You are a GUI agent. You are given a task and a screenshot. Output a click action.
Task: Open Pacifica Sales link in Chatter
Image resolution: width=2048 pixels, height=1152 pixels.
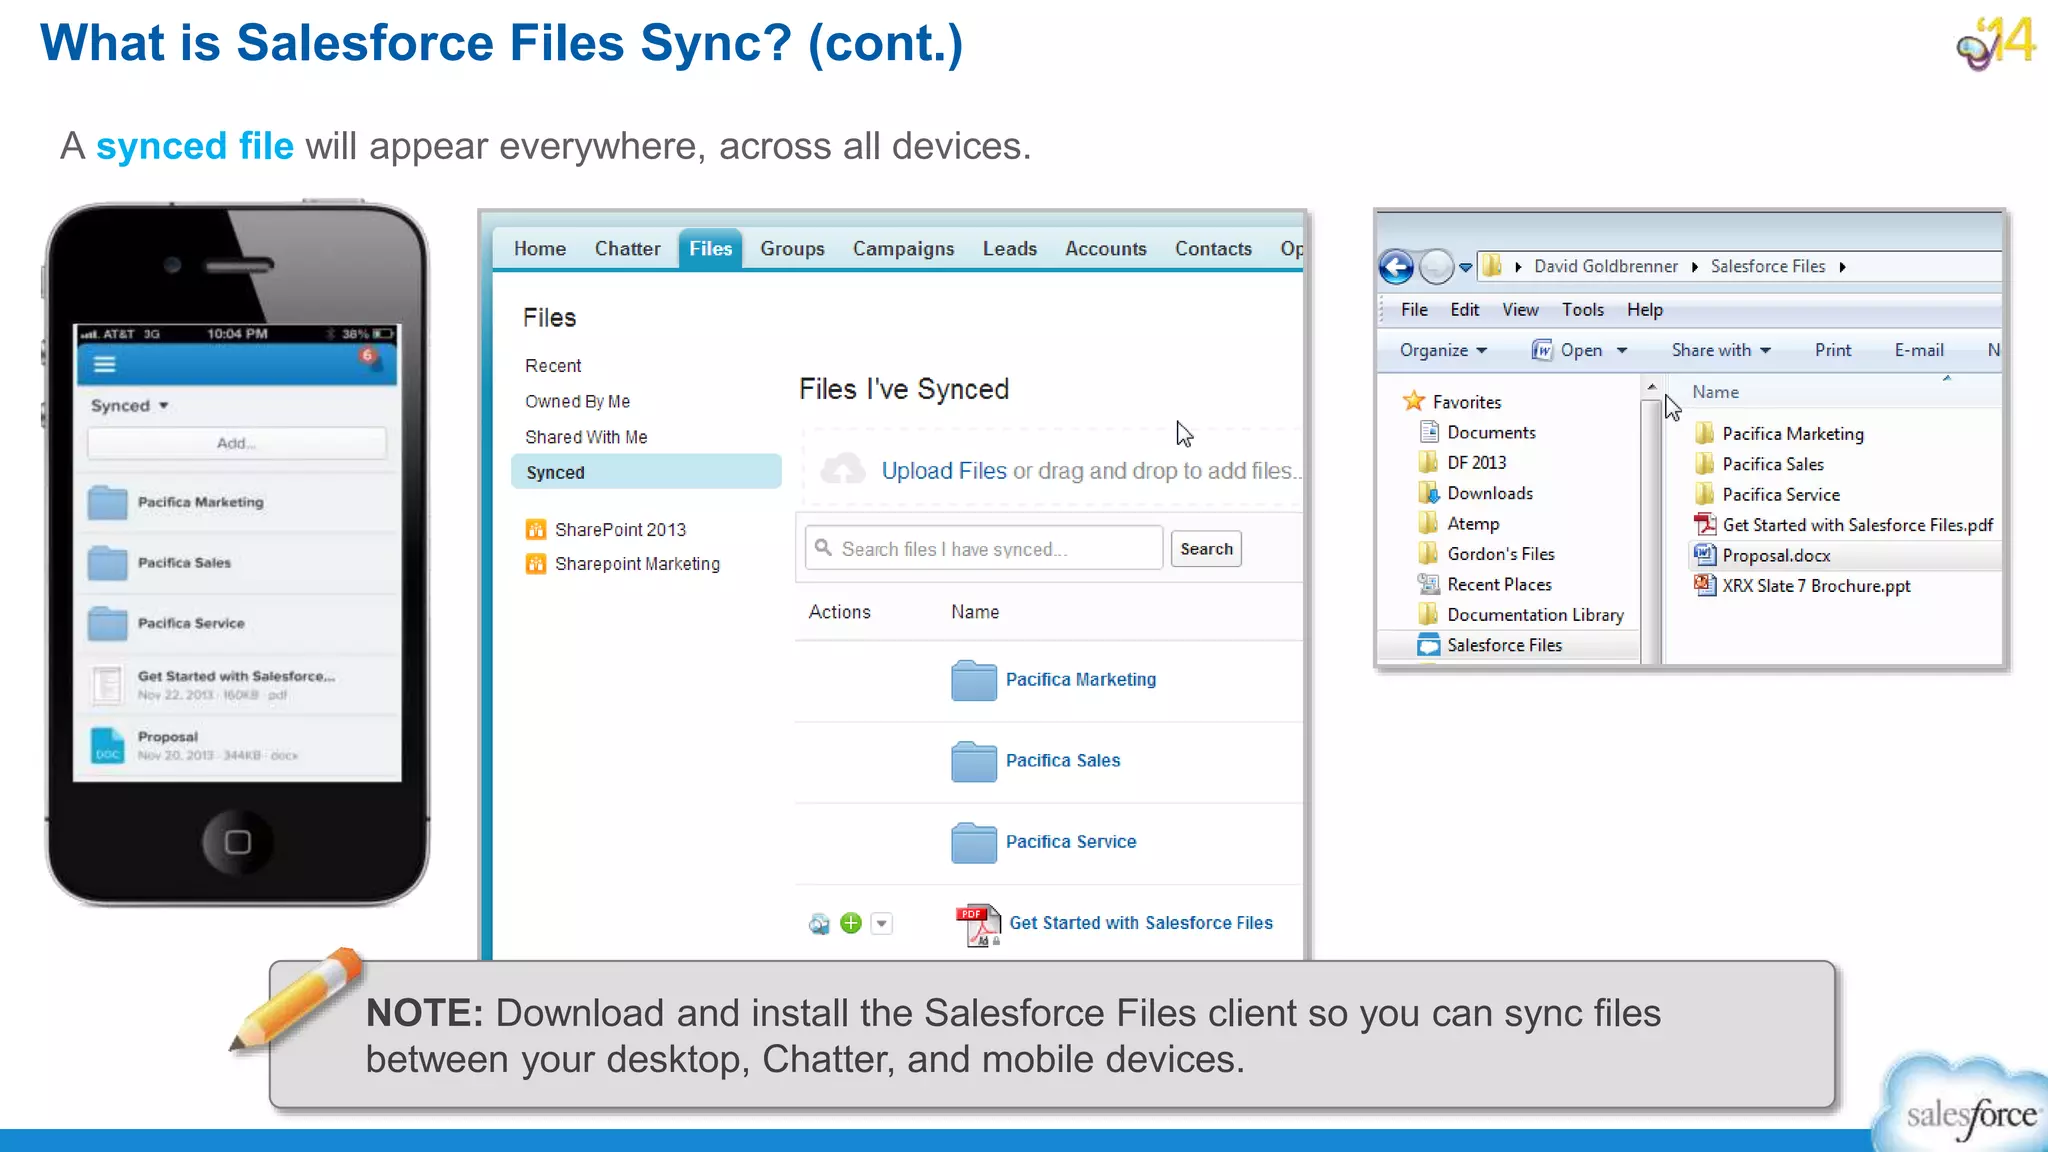(1063, 761)
